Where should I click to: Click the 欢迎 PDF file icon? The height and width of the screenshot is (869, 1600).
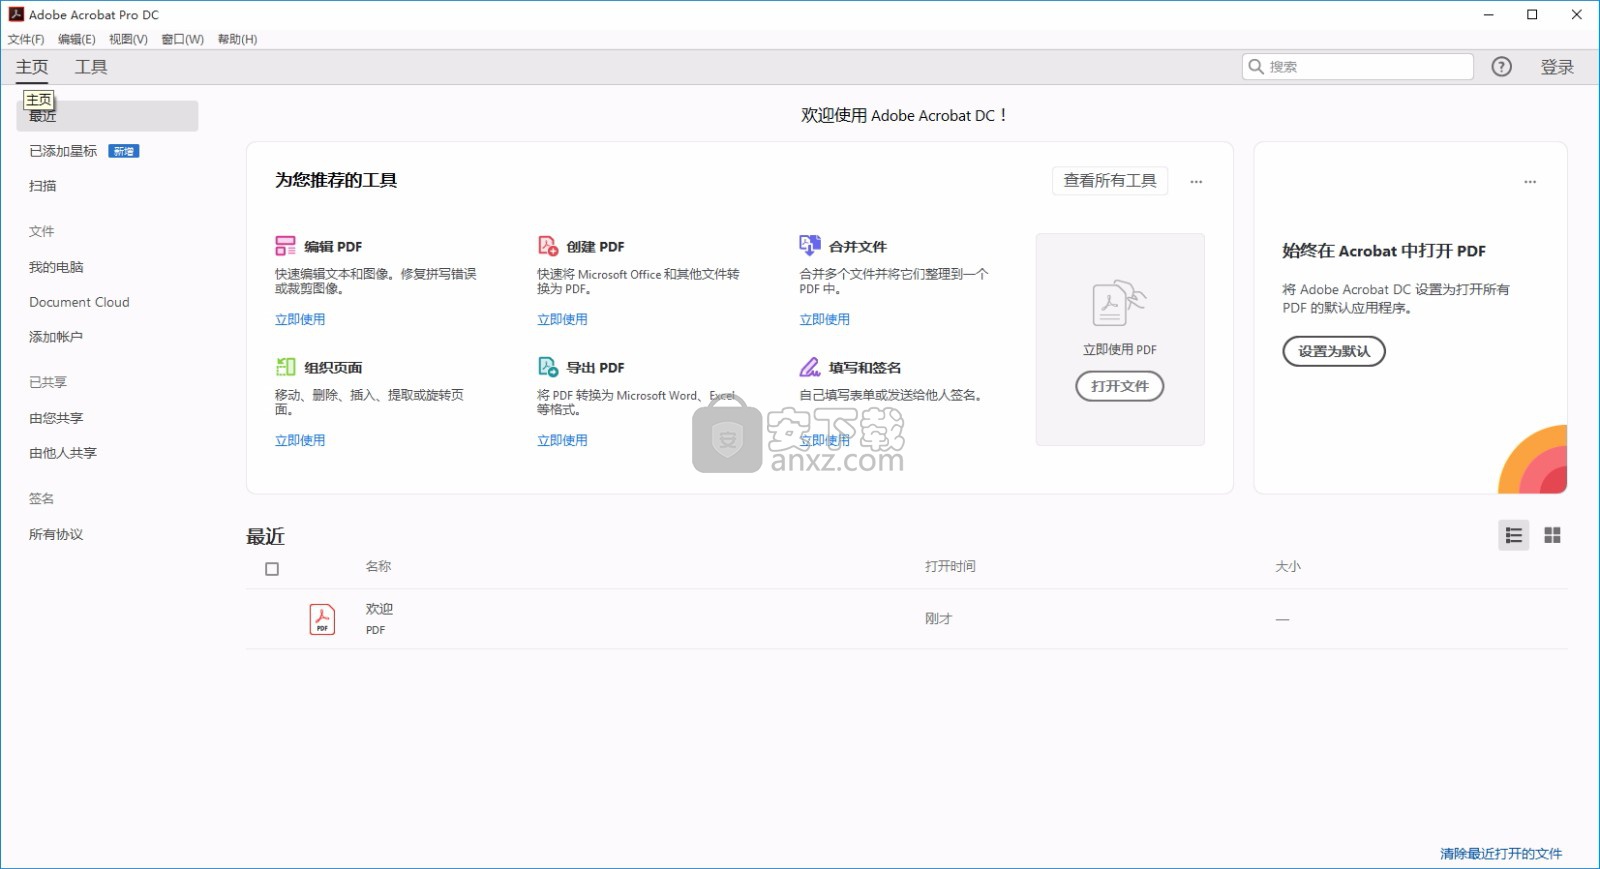click(322, 619)
